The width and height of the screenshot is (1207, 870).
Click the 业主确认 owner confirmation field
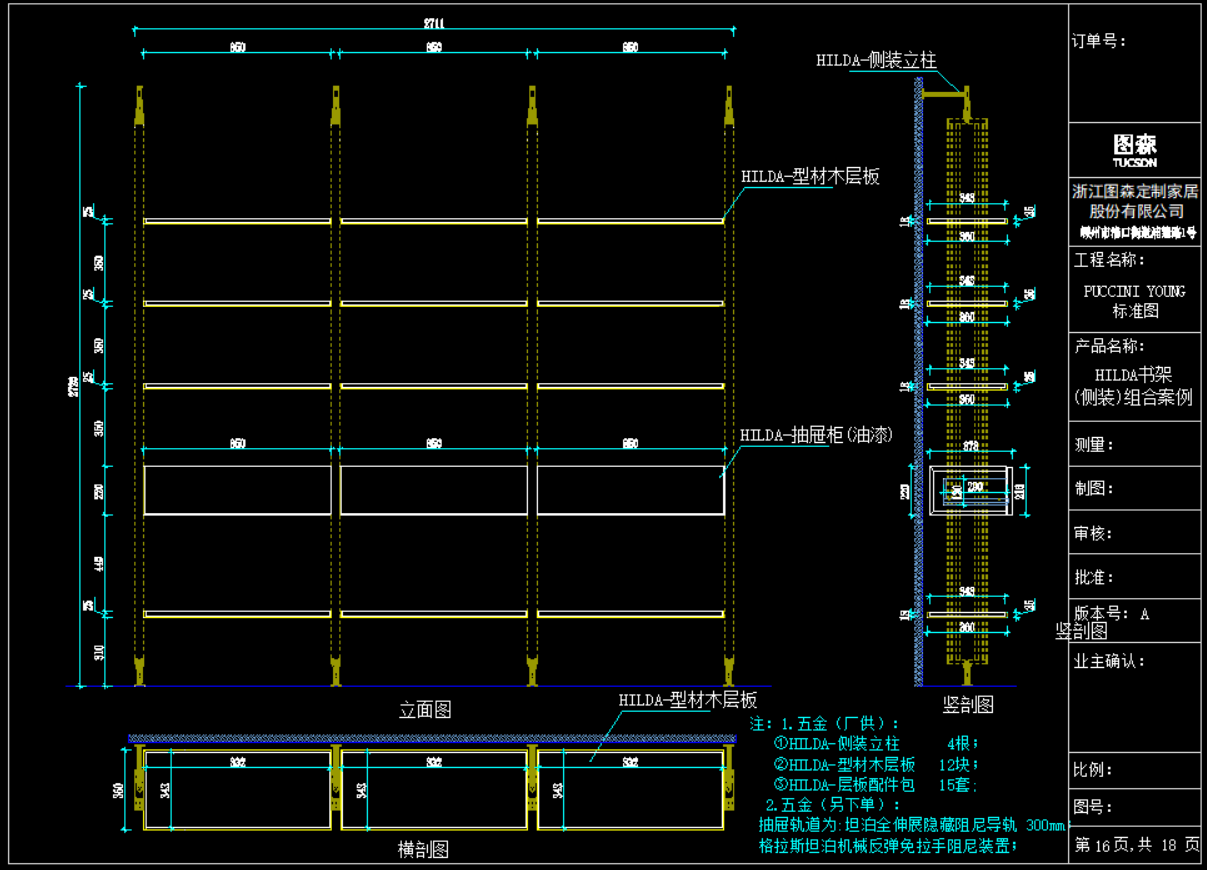click(1109, 661)
